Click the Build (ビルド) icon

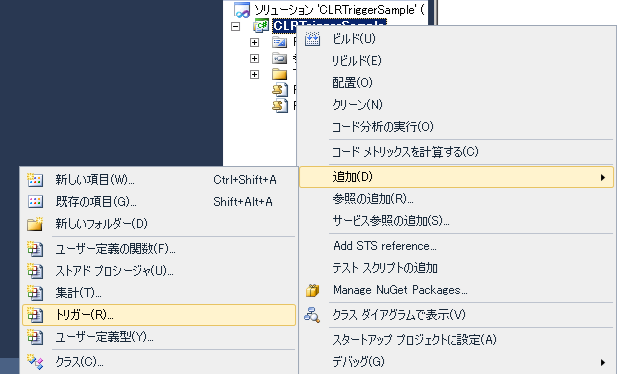[x=312, y=39]
